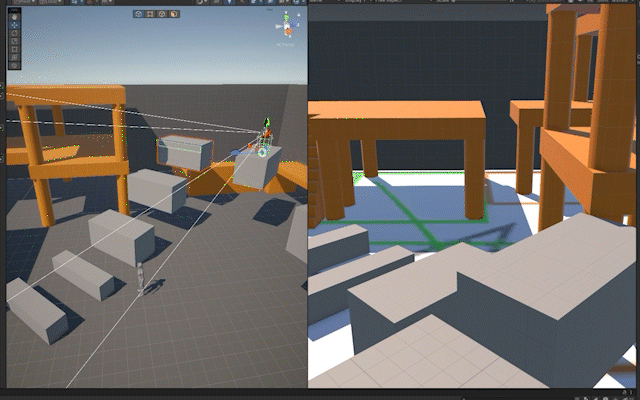This screenshot has height=400, width=640.
Task: Click the fourth overlay button, orange shaded cube
Action: coord(174,14)
